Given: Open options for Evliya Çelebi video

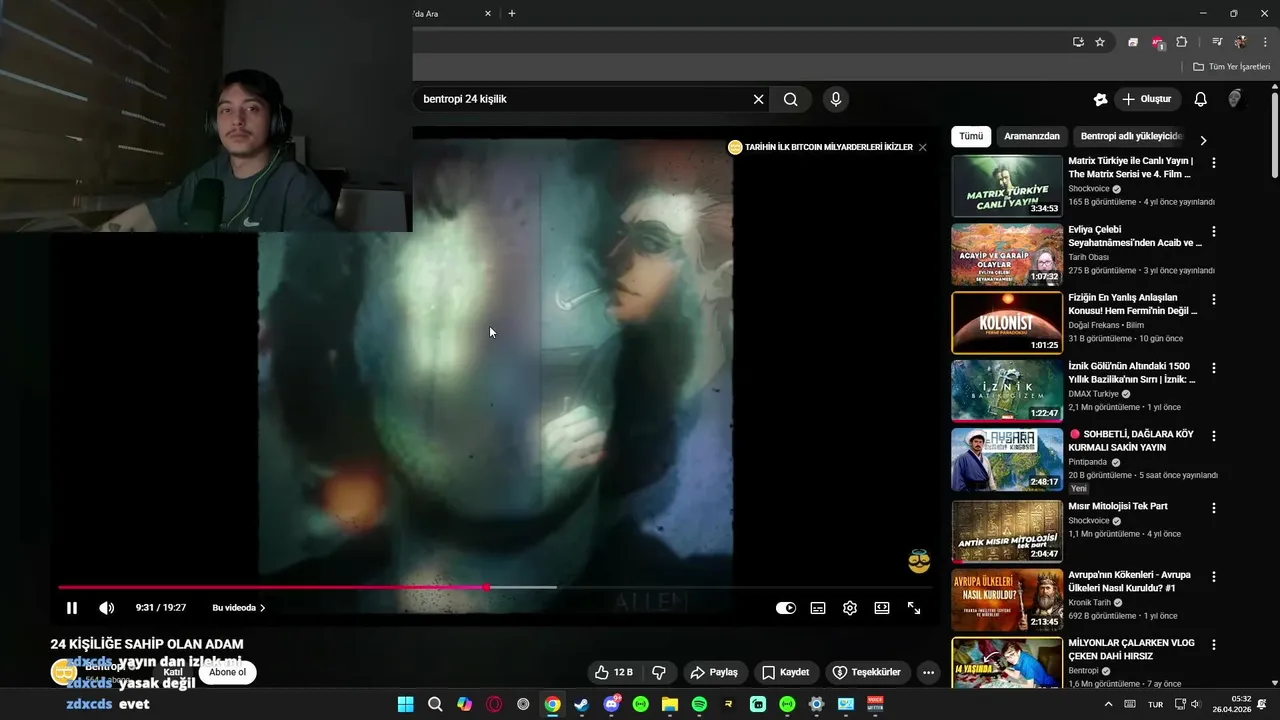Looking at the screenshot, I should [1214, 231].
